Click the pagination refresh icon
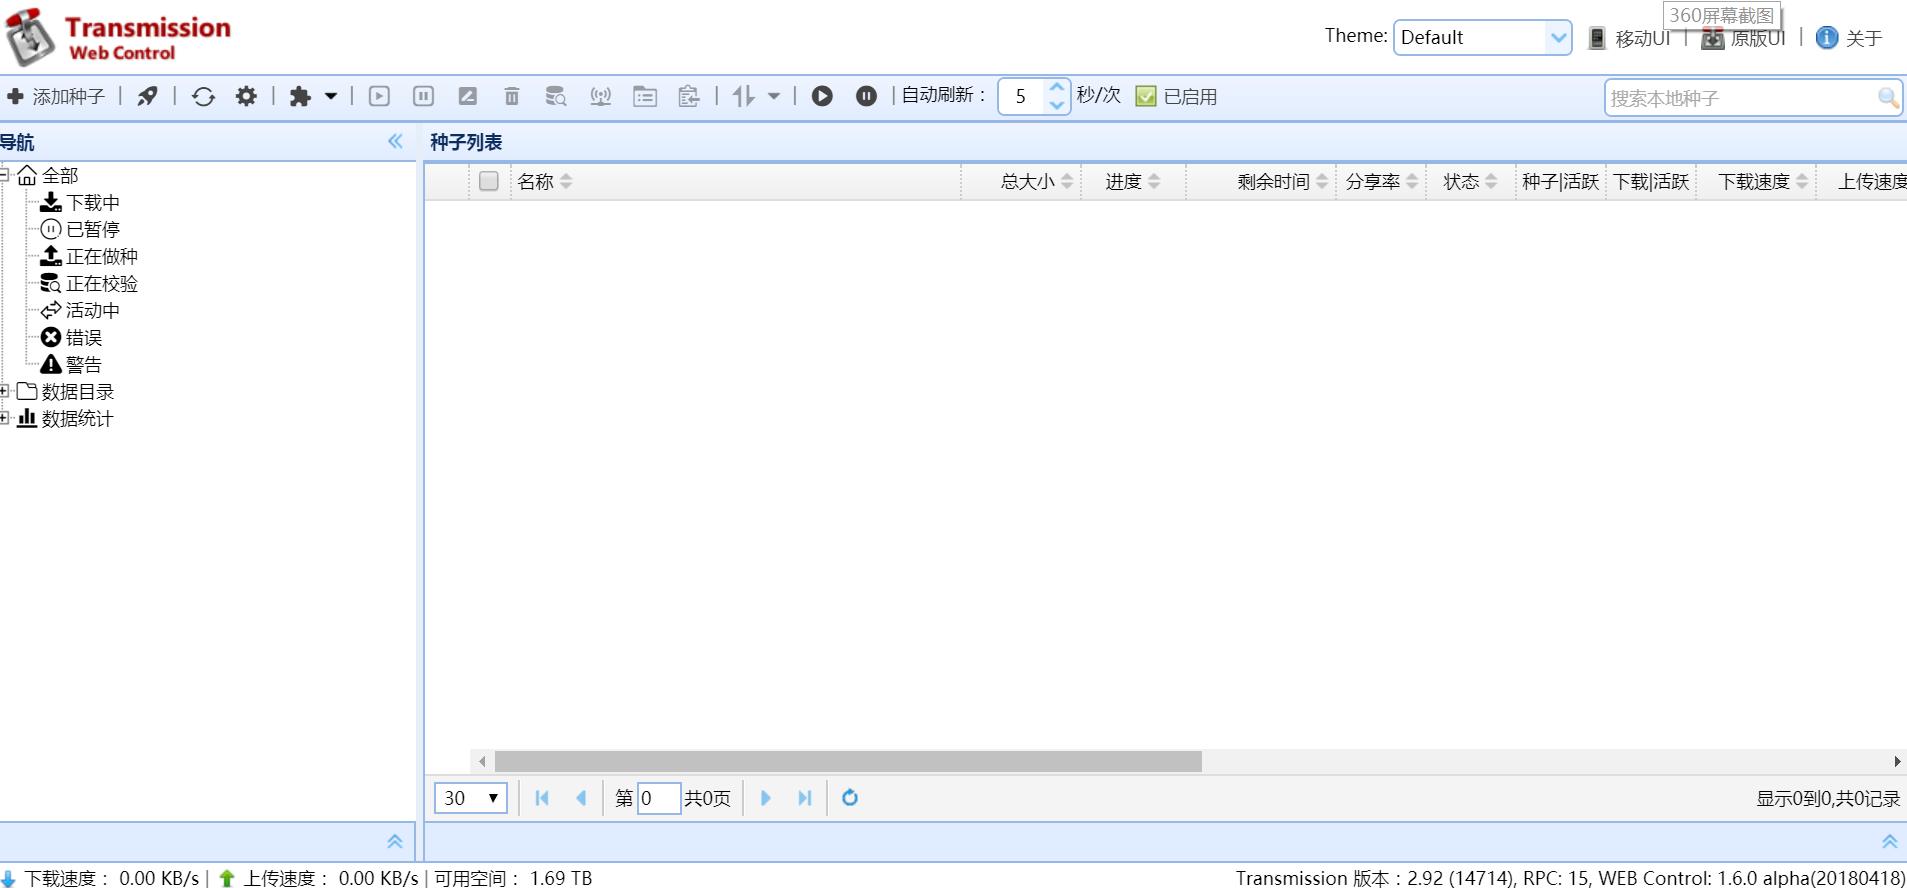 pos(850,798)
